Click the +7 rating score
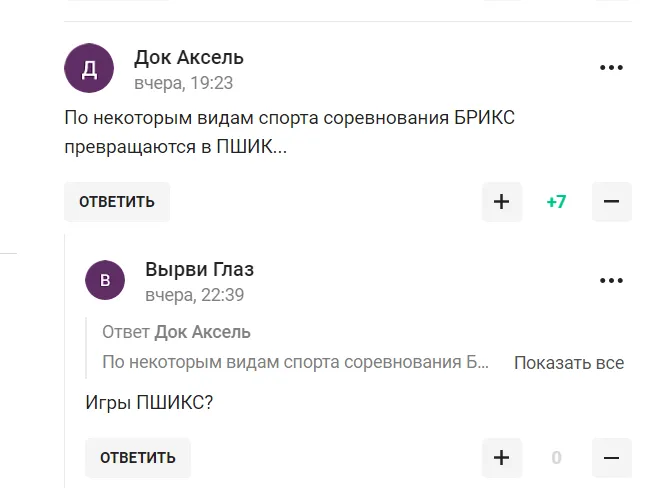 coord(556,202)
